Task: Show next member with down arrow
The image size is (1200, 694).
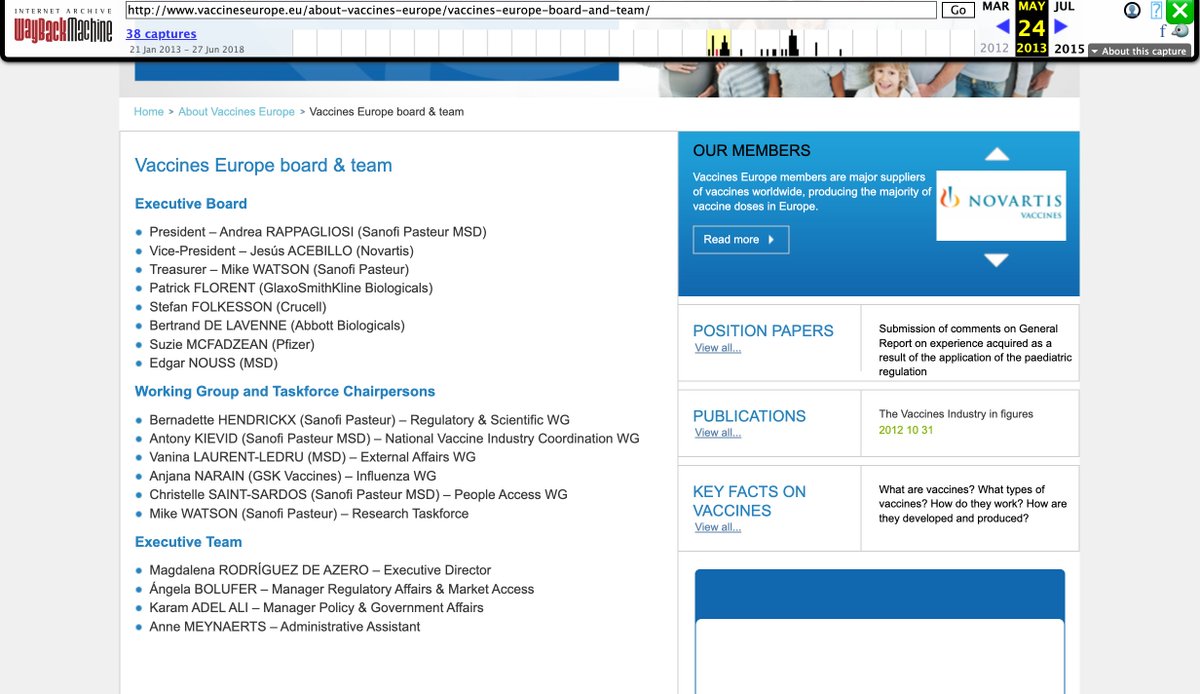Action: click(997, 260)
